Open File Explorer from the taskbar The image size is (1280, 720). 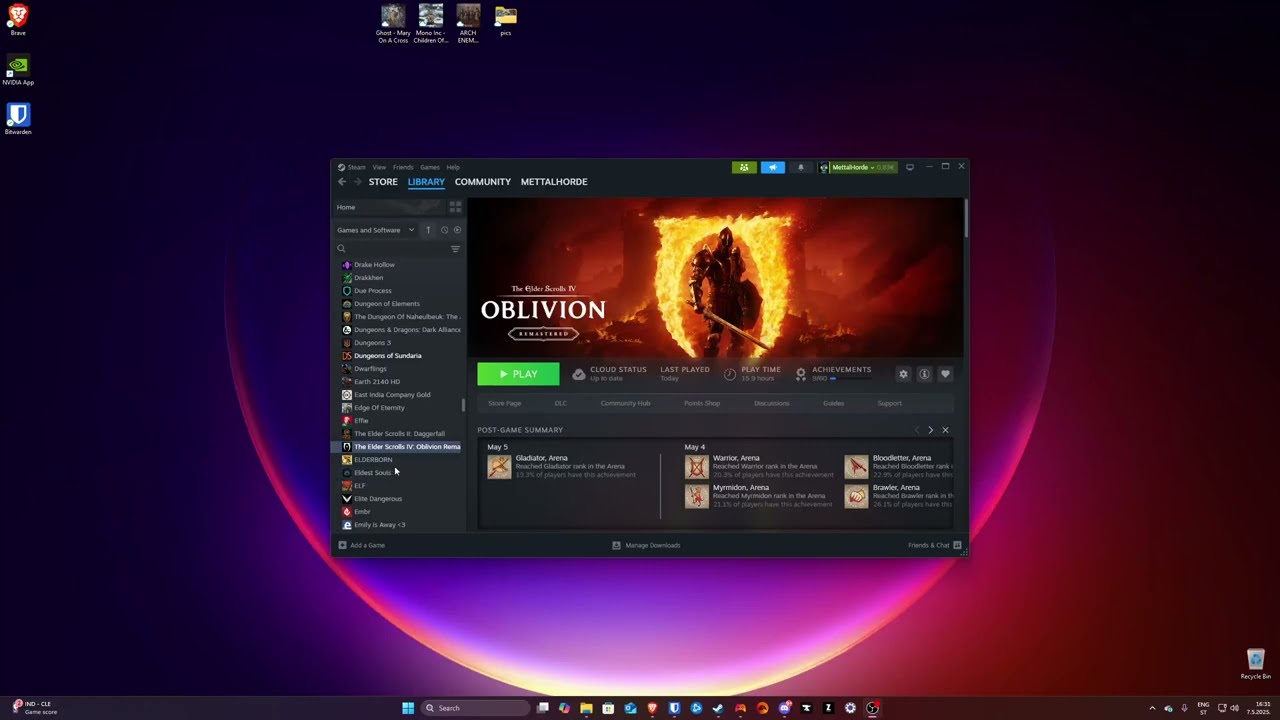(586, 708)
